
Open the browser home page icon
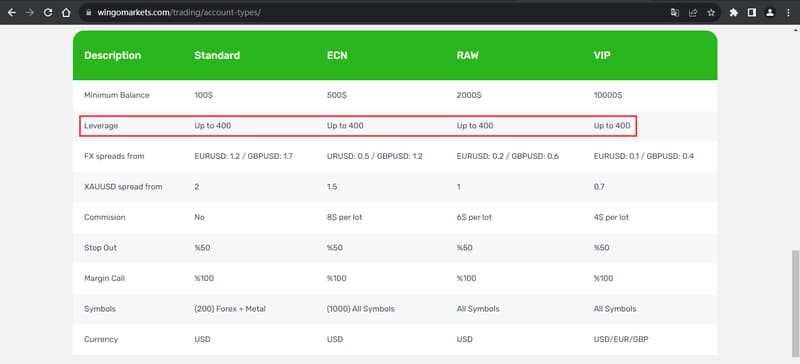point(66,13)
